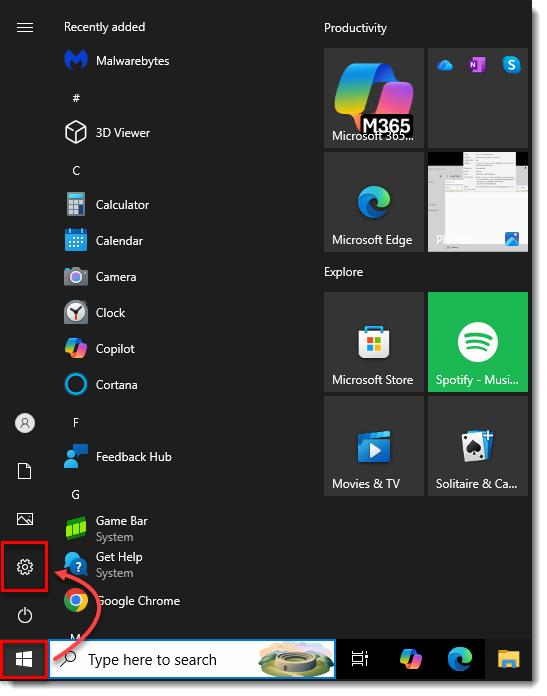Open Task View on the taskbar
This screenshot has height=696, width=547.
pos(360,659)
